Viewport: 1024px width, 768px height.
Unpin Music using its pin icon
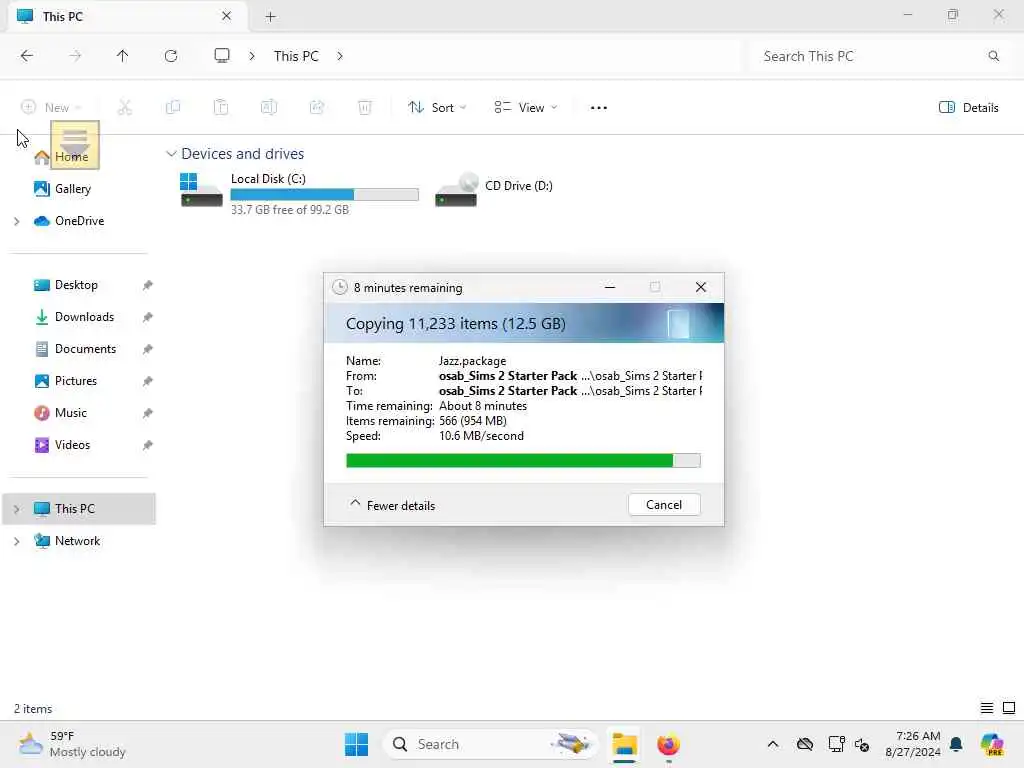pos(148,413)
